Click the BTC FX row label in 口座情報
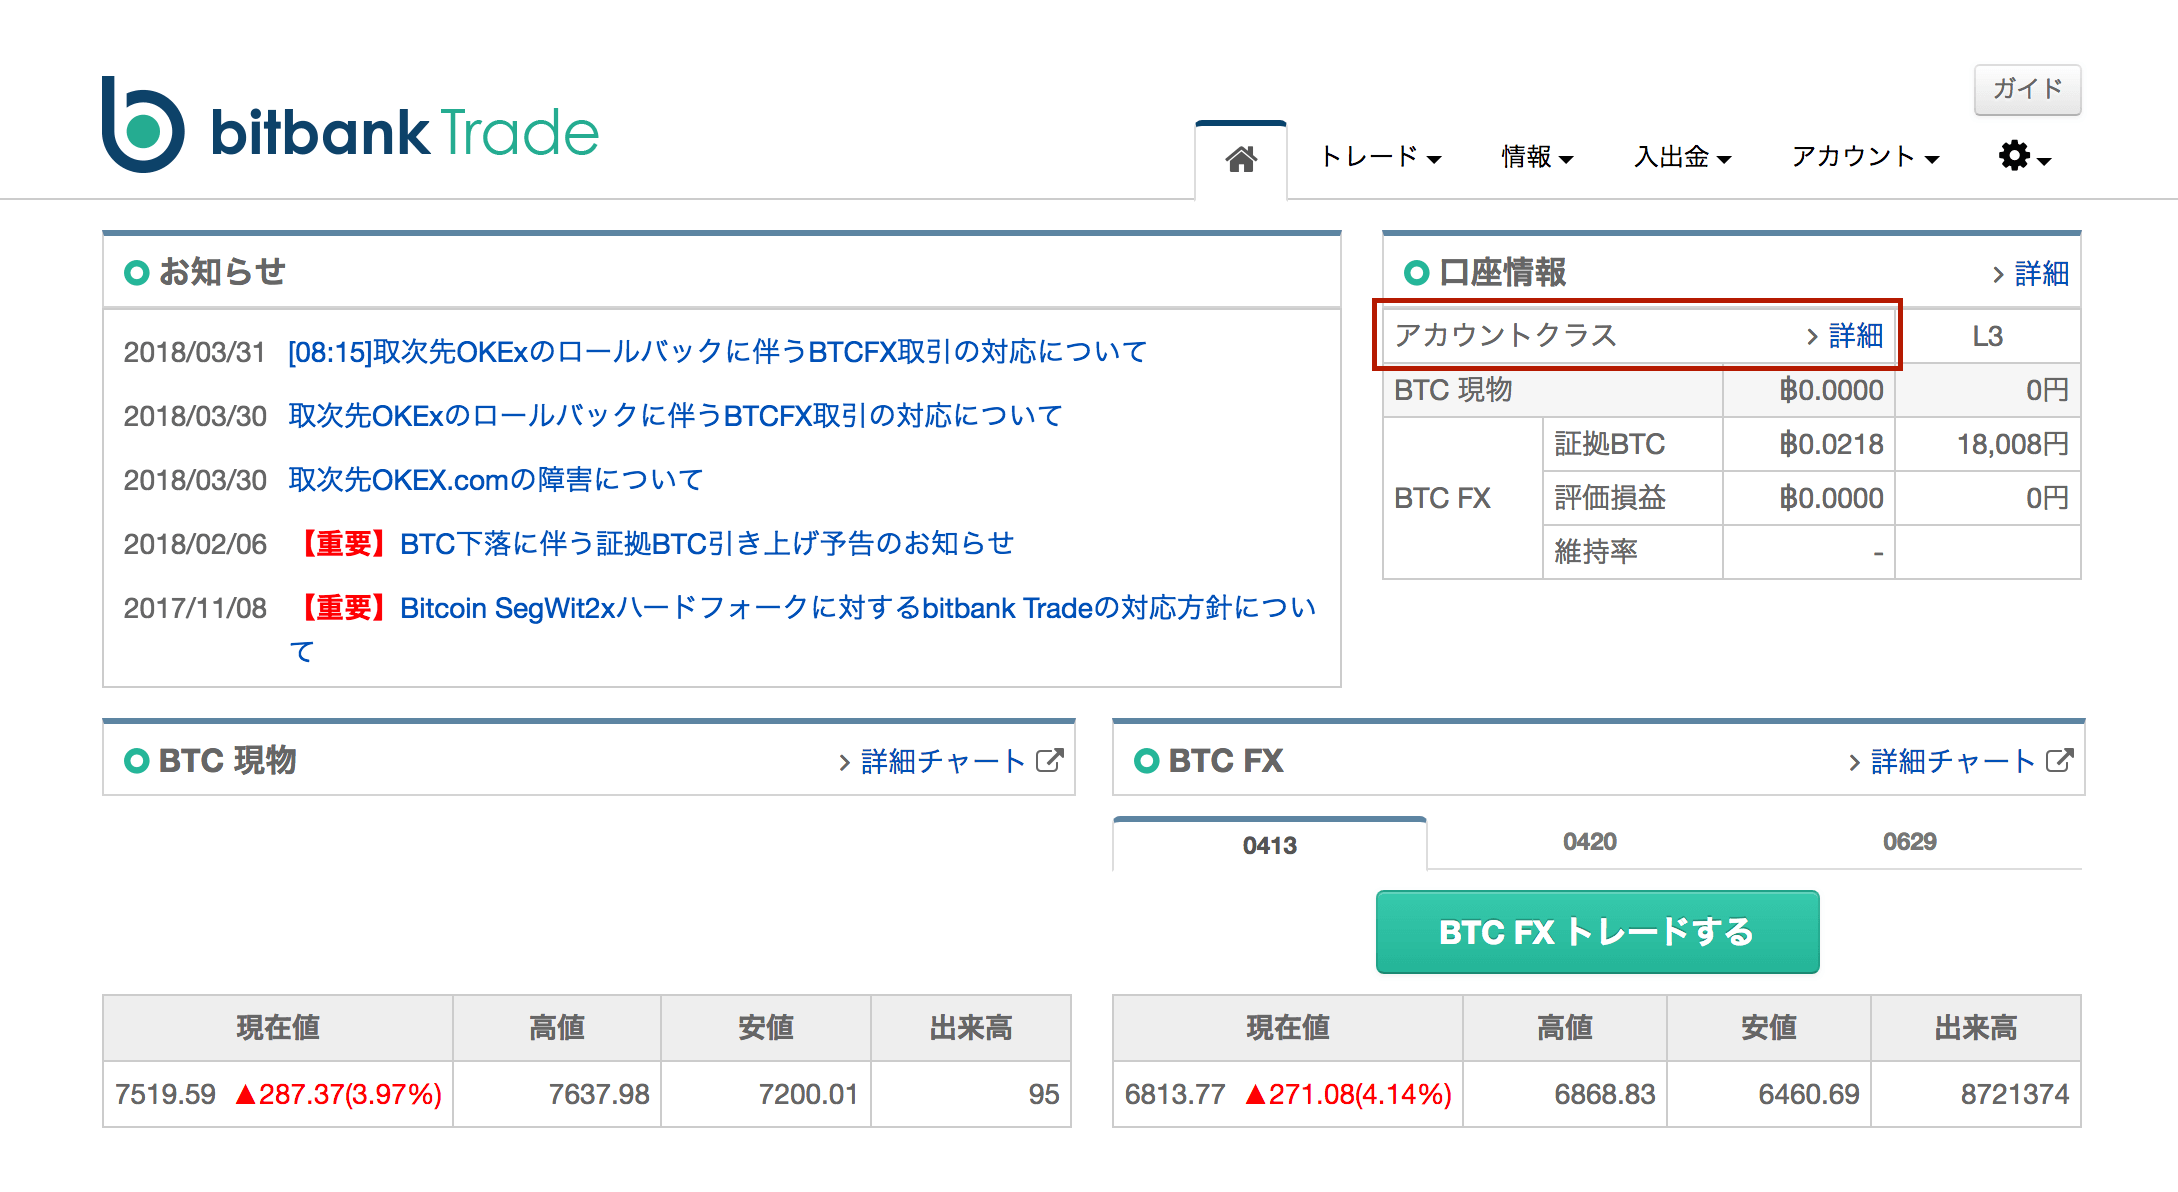The image size is (2178, 1192). point(1442,498)
